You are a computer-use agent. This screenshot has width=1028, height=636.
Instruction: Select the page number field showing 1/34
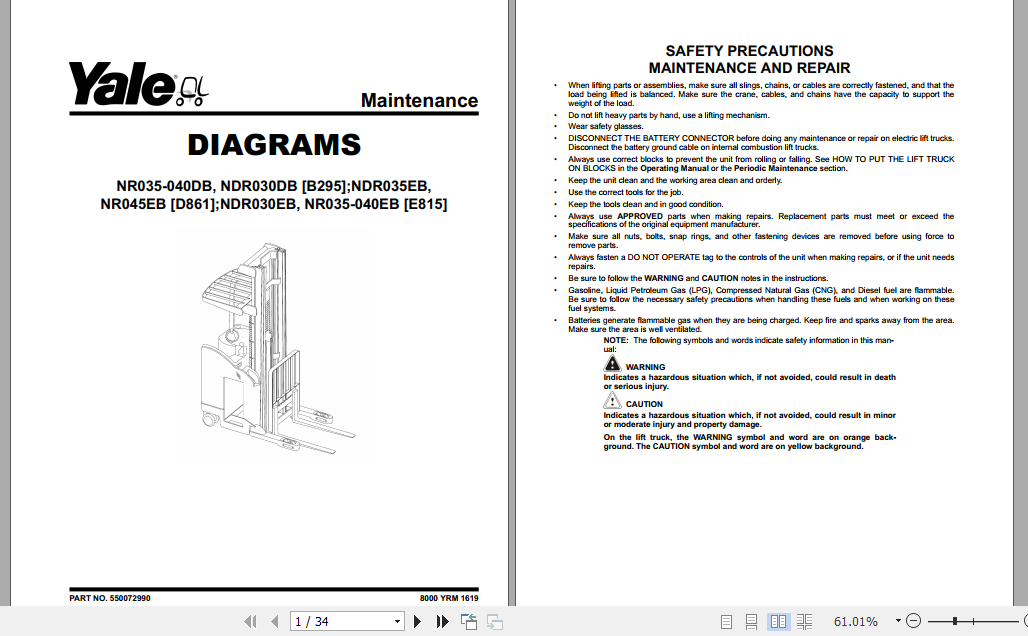330,621
